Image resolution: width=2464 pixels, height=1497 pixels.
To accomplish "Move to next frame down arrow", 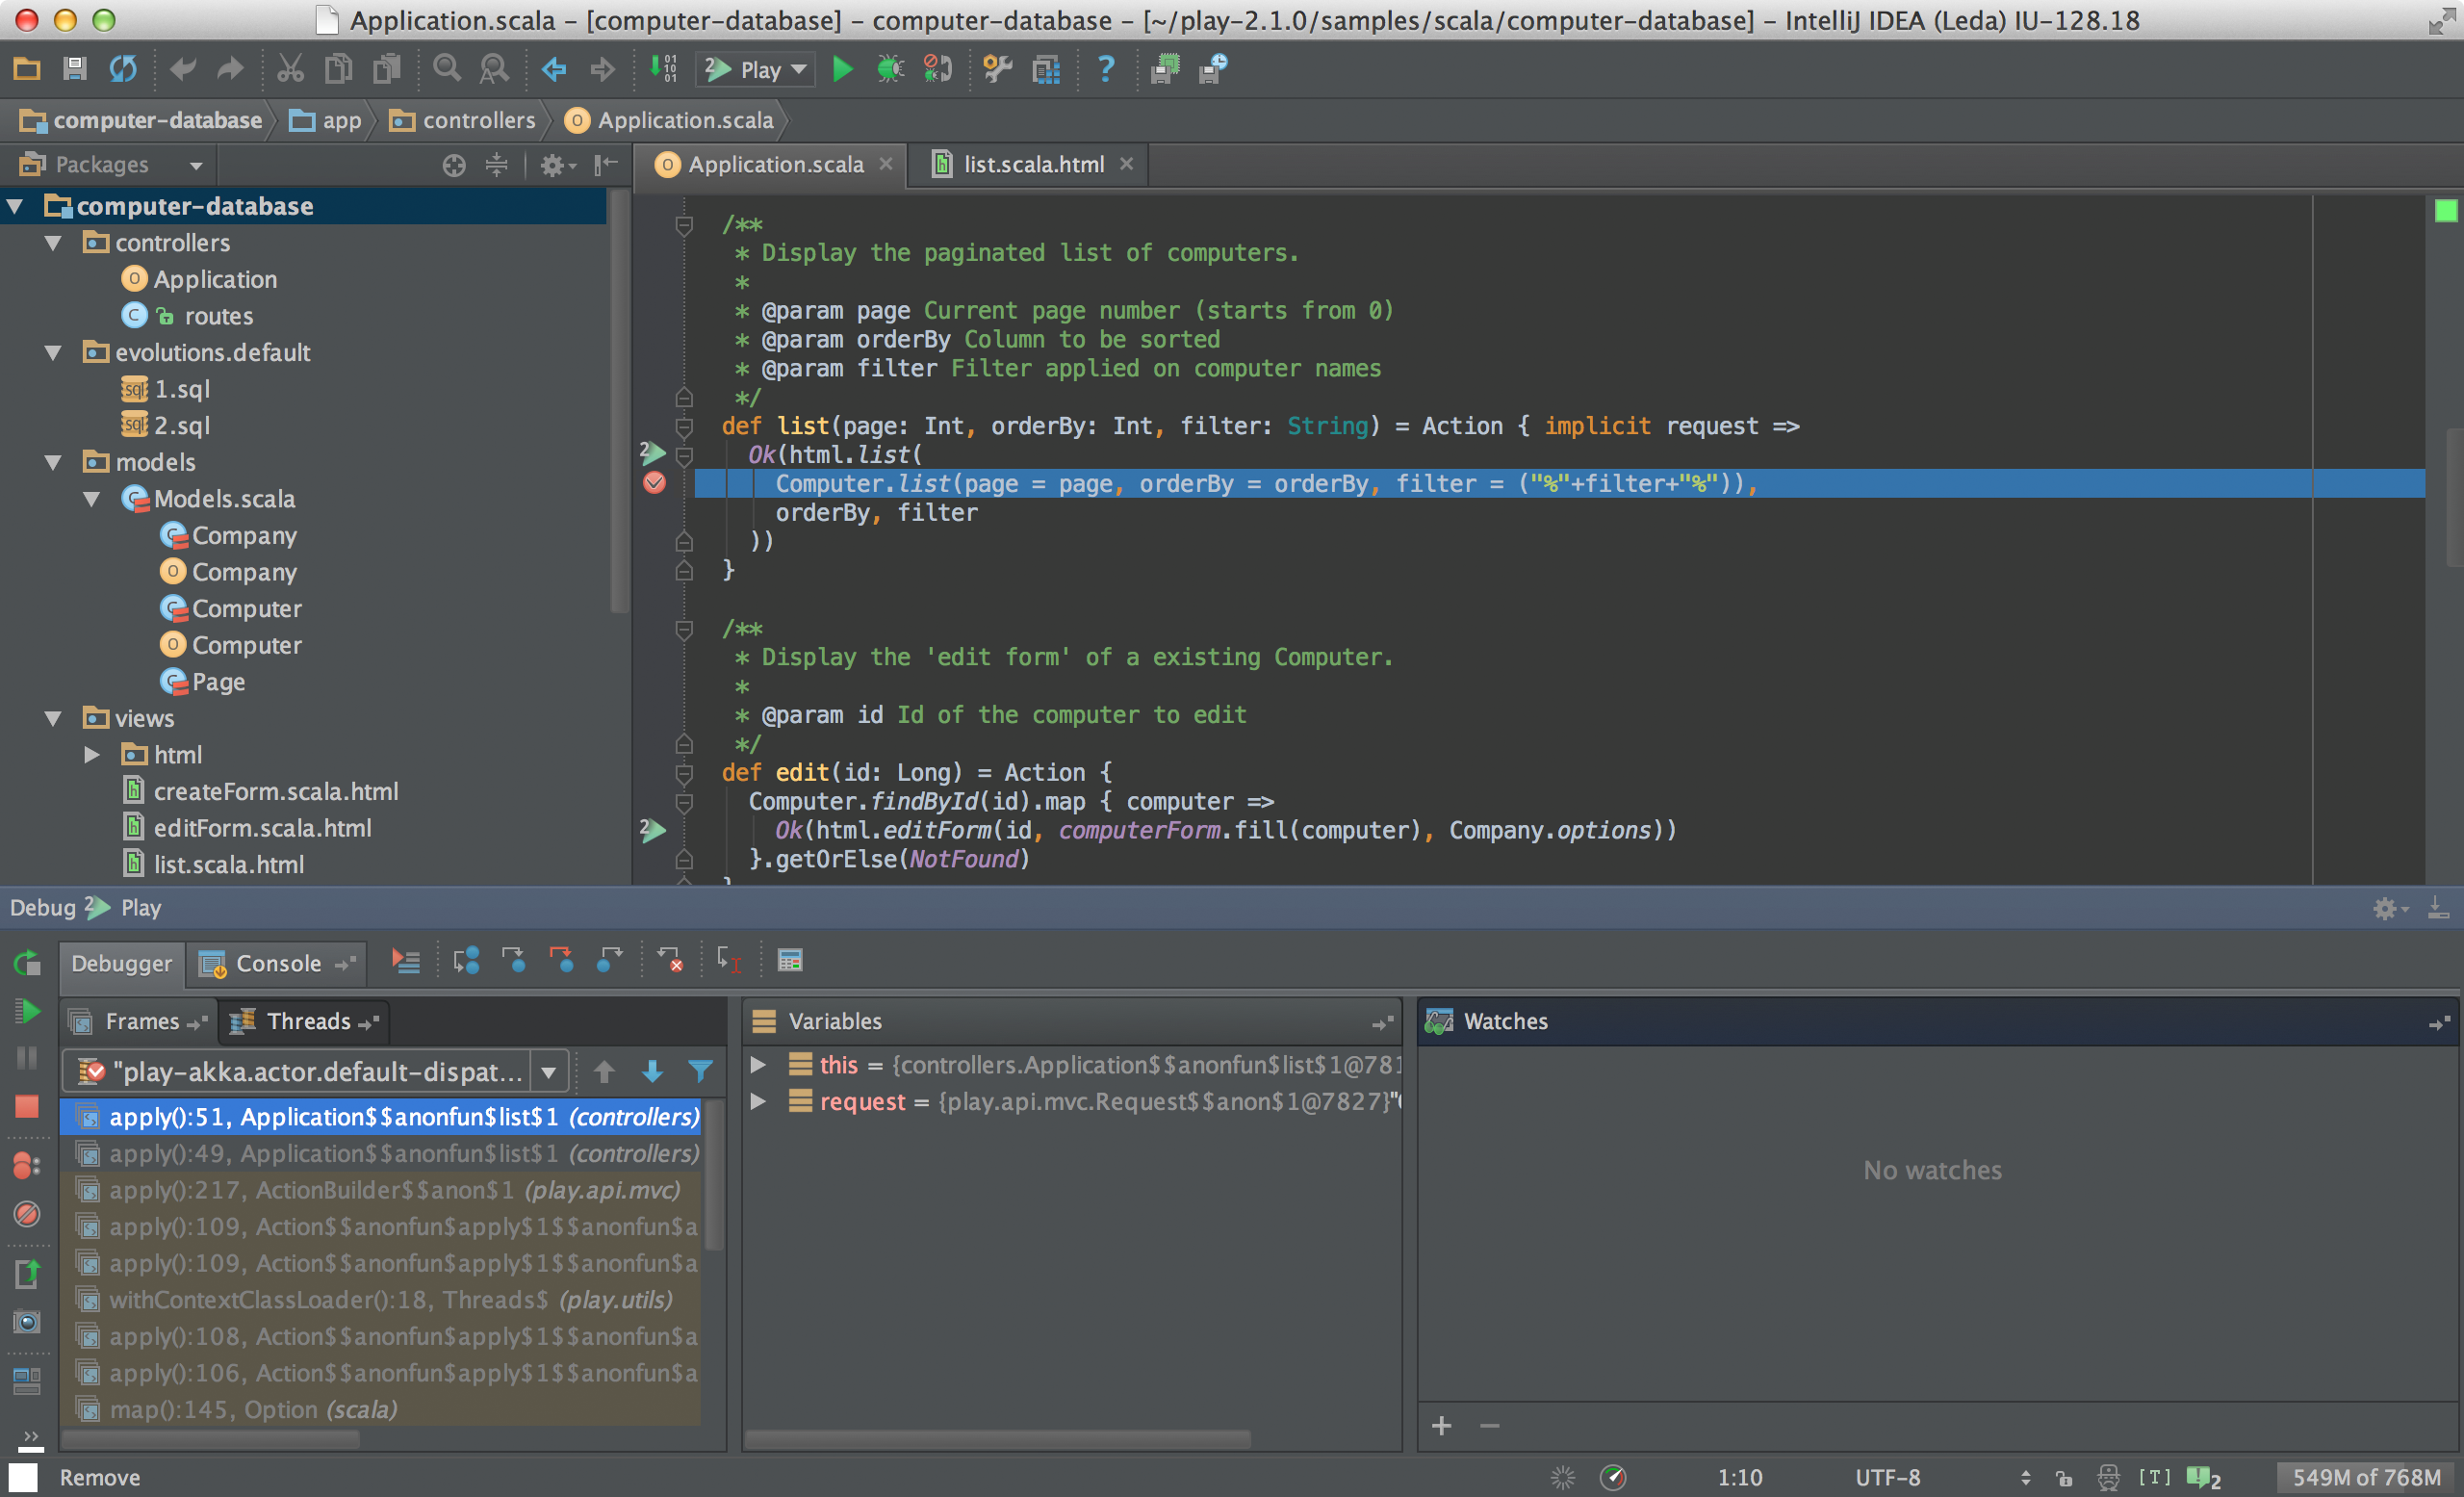I will pos(652,1071).
